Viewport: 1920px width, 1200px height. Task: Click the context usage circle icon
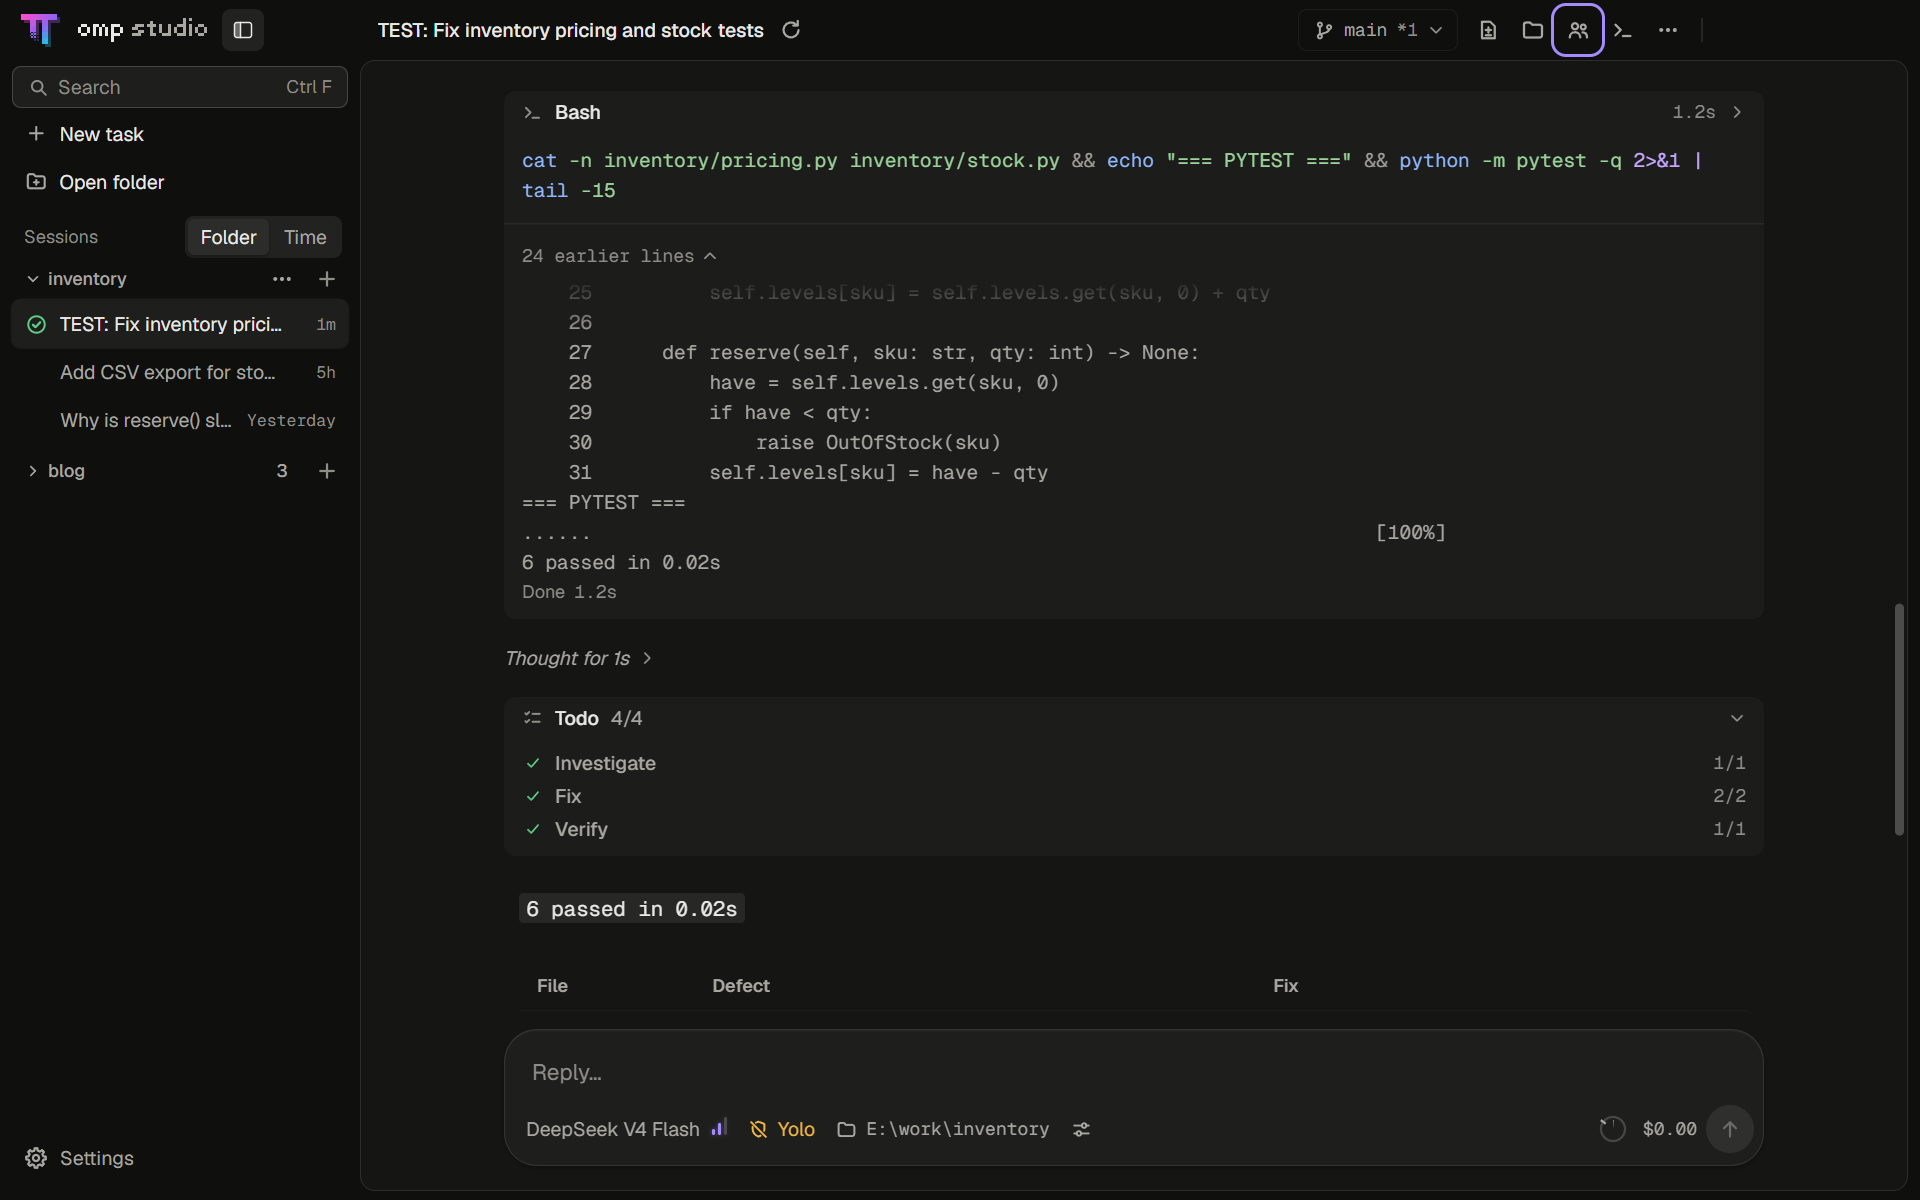1612,1129
